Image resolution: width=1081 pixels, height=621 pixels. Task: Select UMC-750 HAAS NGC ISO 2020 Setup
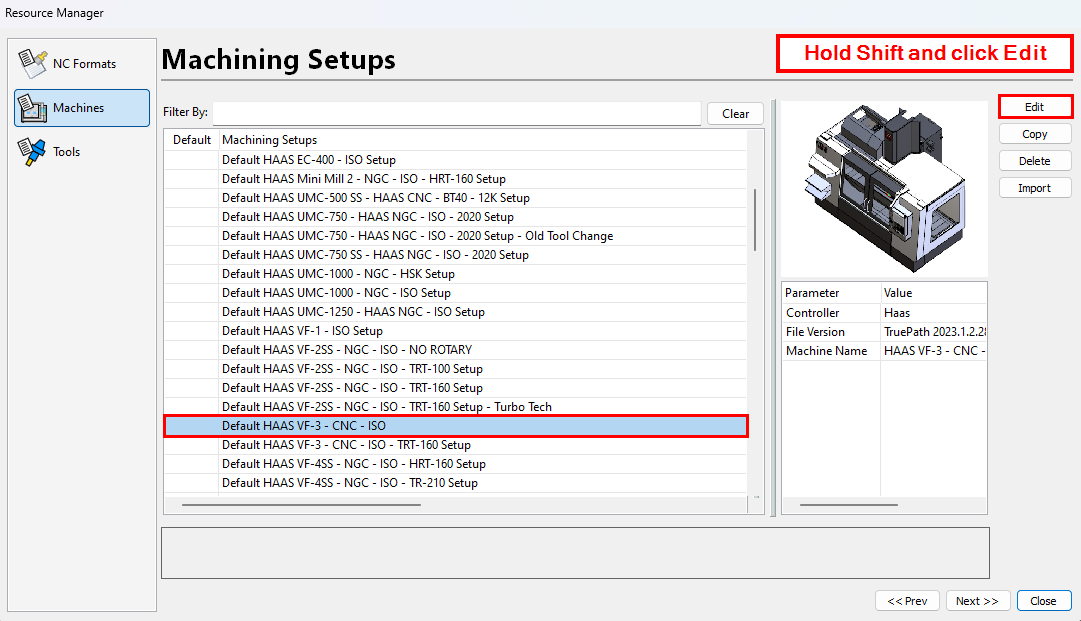[456, 217]
